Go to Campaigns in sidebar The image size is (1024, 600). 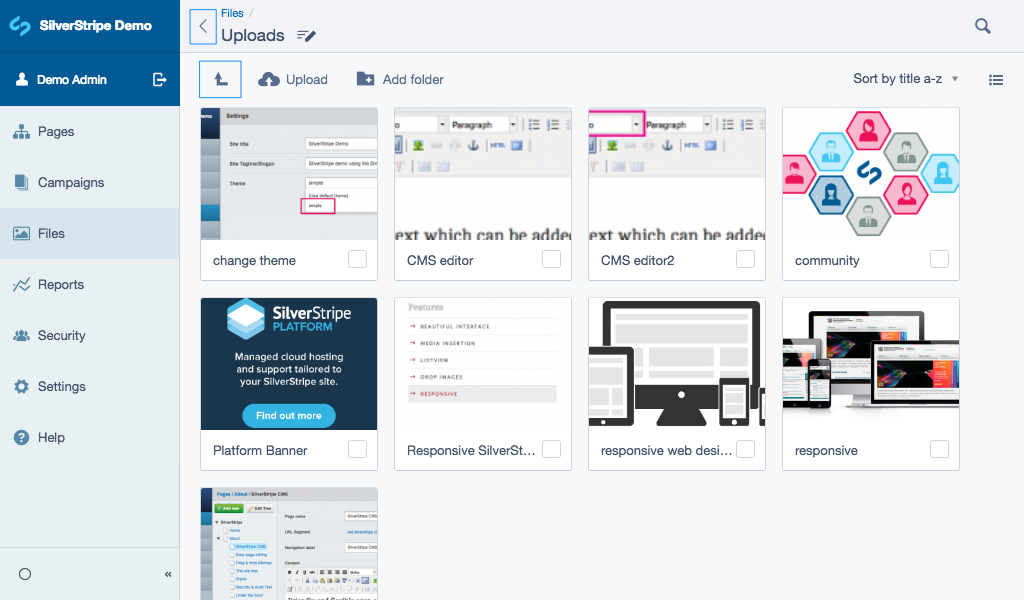(70, 183)
